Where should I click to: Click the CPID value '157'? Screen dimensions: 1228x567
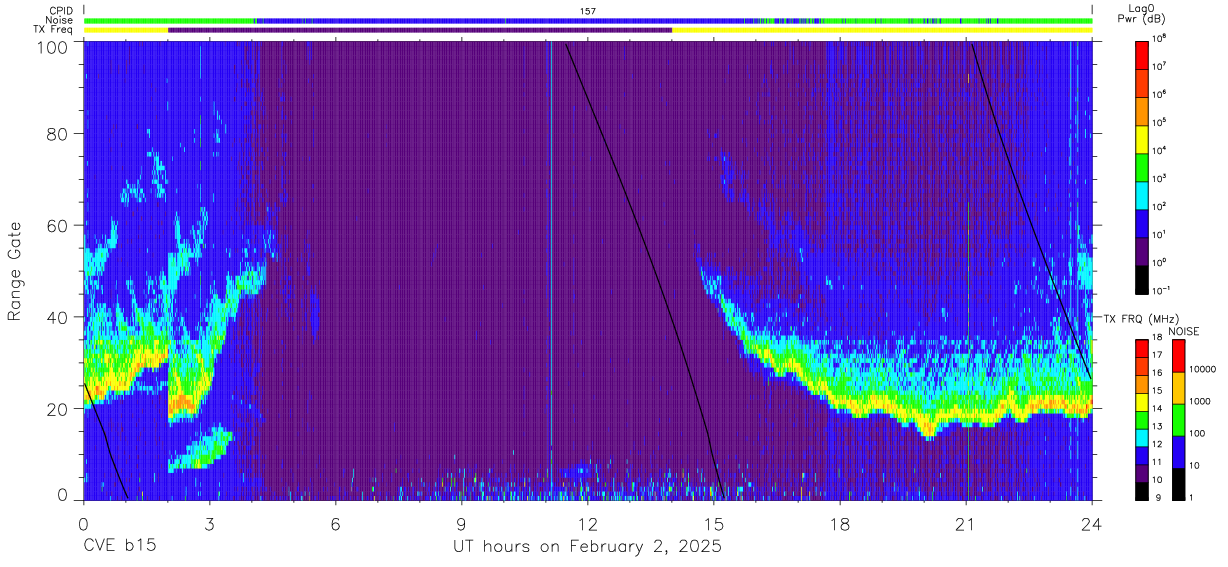coord(588,10)
